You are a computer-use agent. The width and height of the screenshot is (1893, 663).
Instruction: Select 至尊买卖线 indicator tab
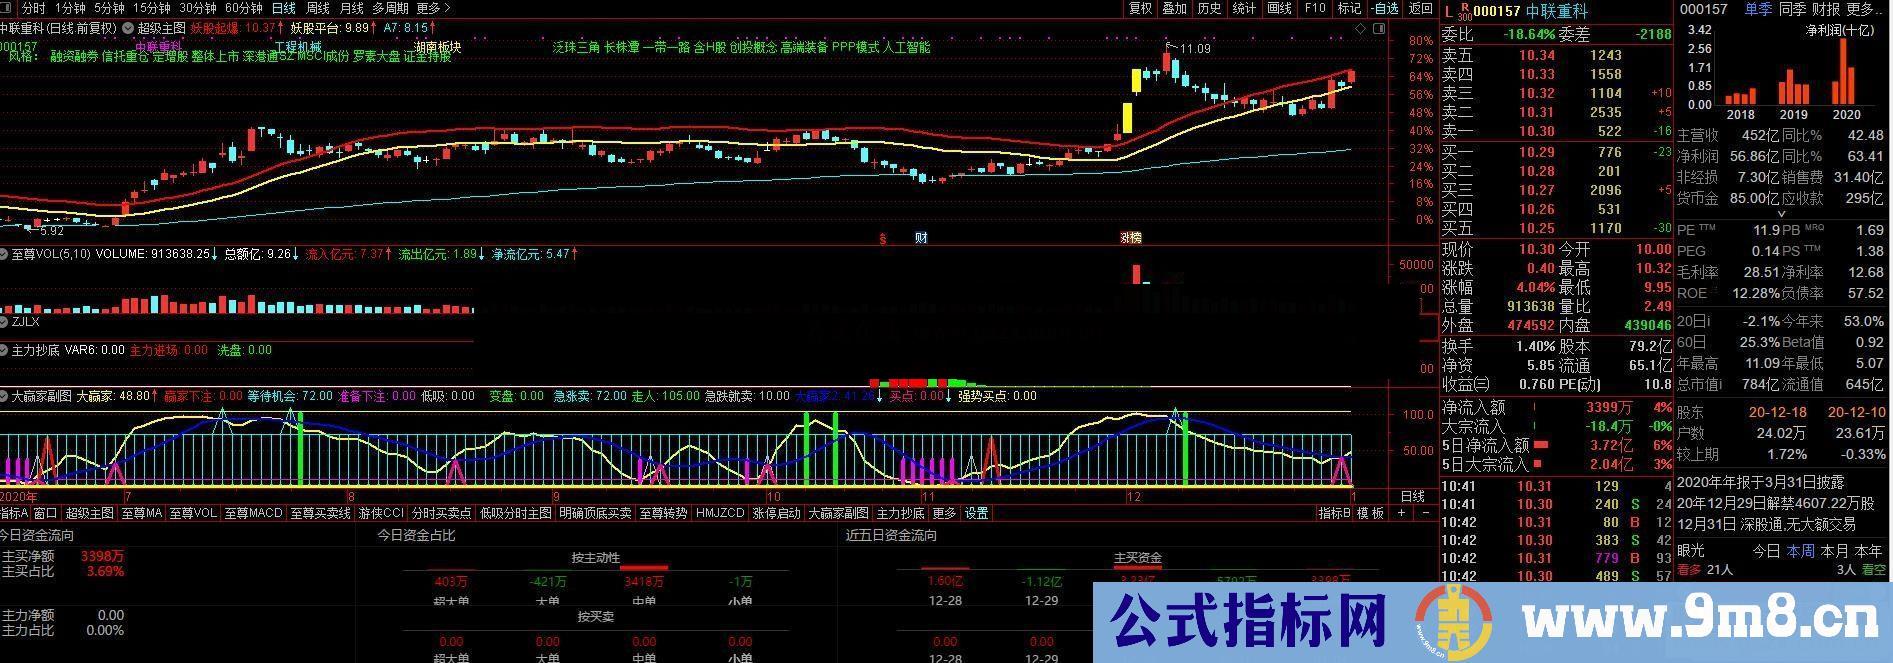(320, 513)
